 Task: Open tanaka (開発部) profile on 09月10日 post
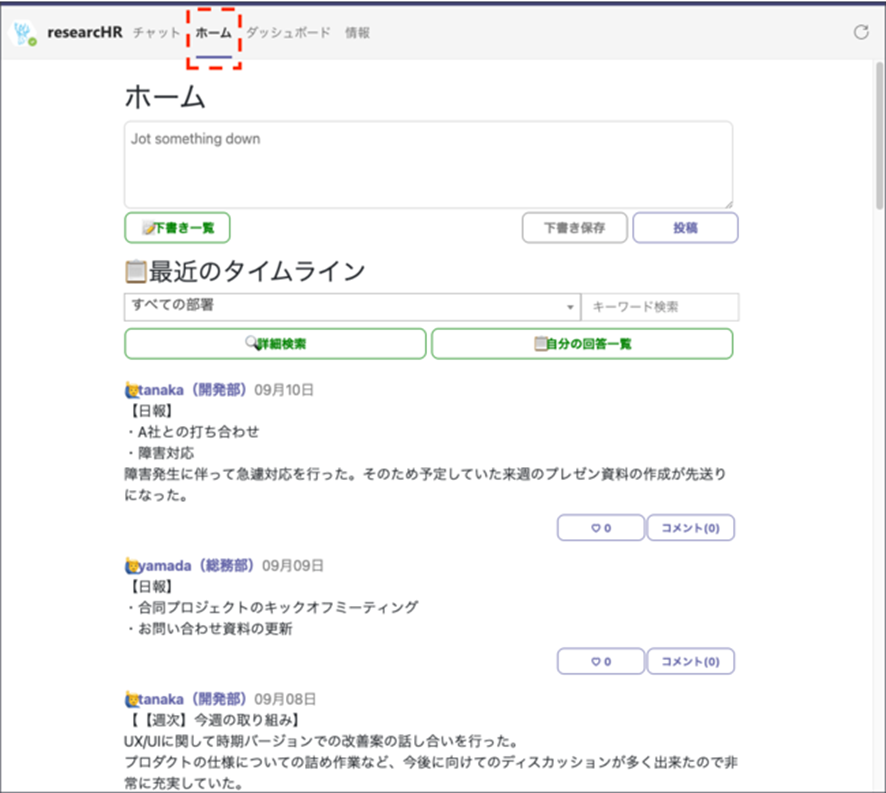pos(193,390)
